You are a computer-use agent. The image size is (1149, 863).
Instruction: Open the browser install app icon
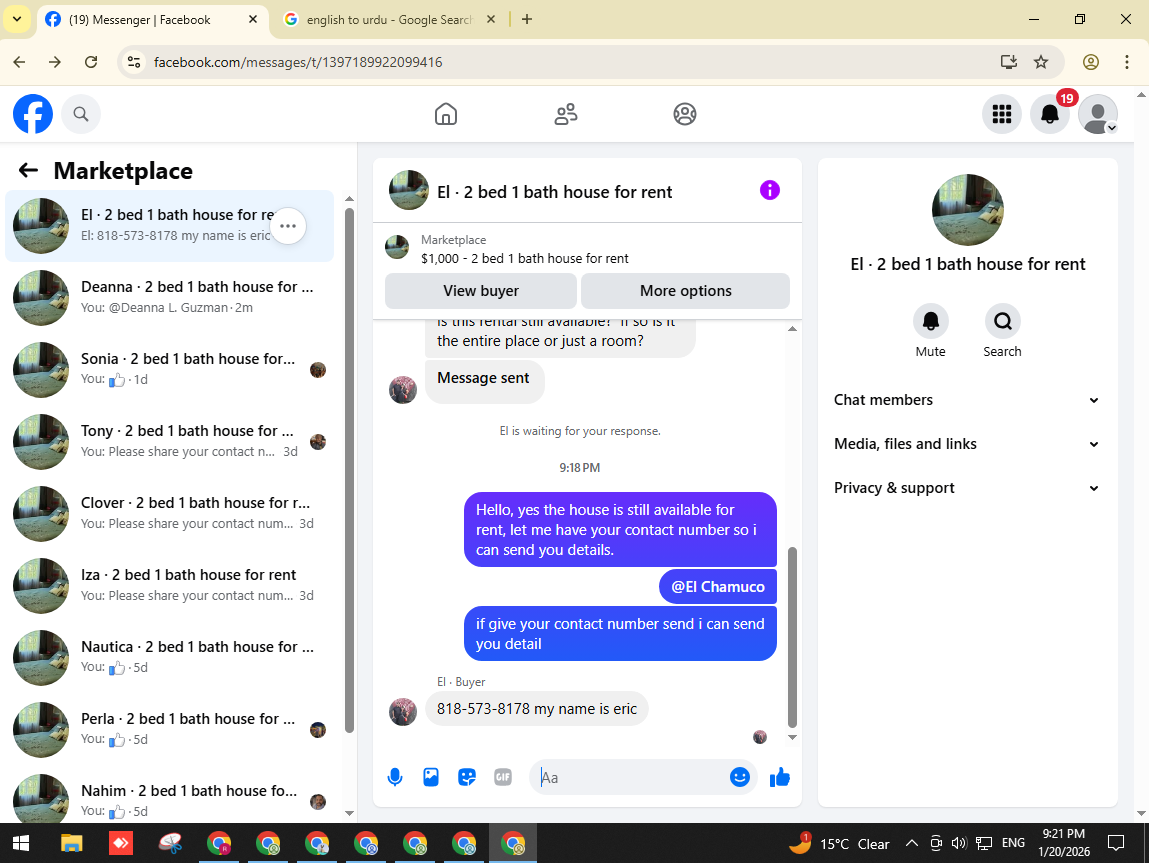(1009, 62)
